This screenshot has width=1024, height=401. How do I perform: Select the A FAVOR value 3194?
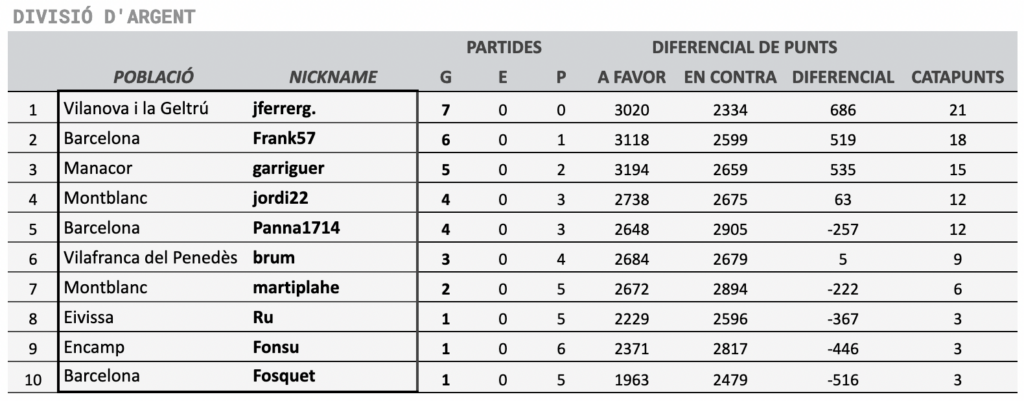coord(632,170)
